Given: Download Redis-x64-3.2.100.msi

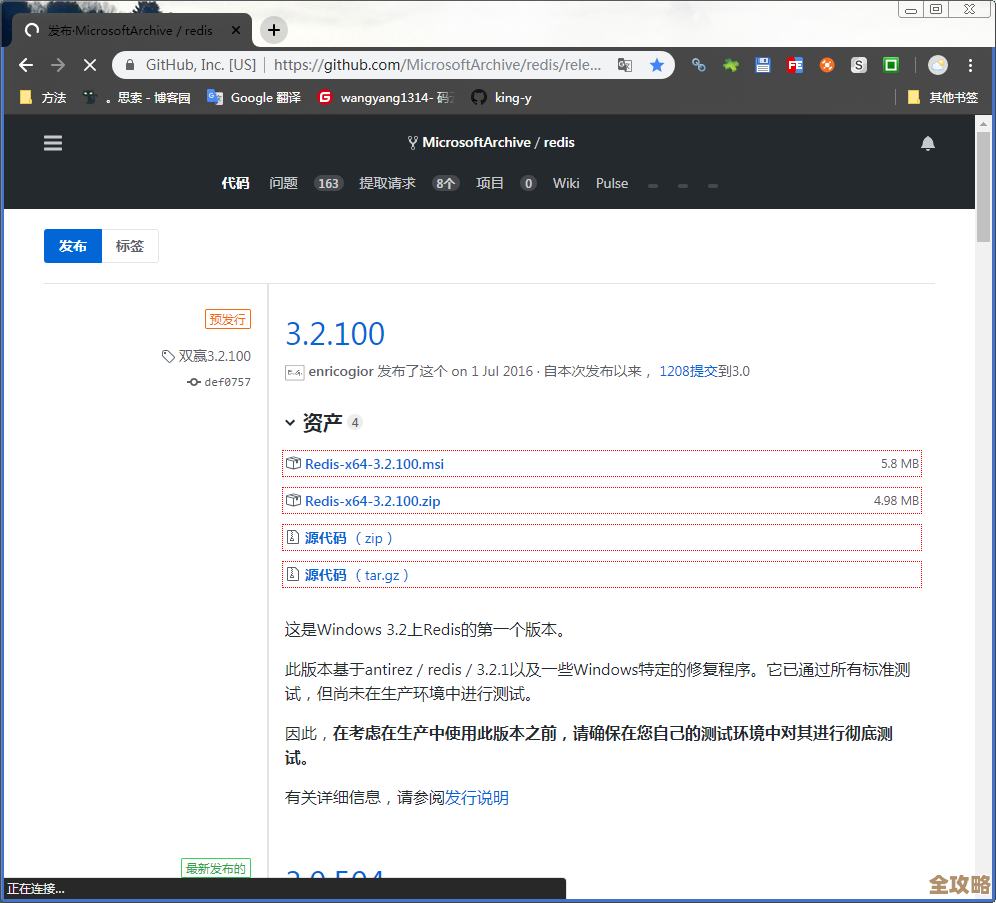Looking at the screenshot, I should [x=374, y=463].
